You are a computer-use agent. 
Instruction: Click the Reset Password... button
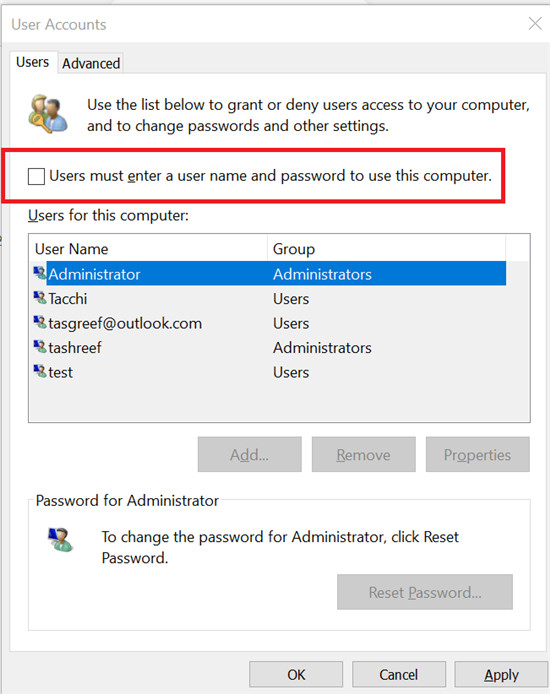tap(425, 592)
